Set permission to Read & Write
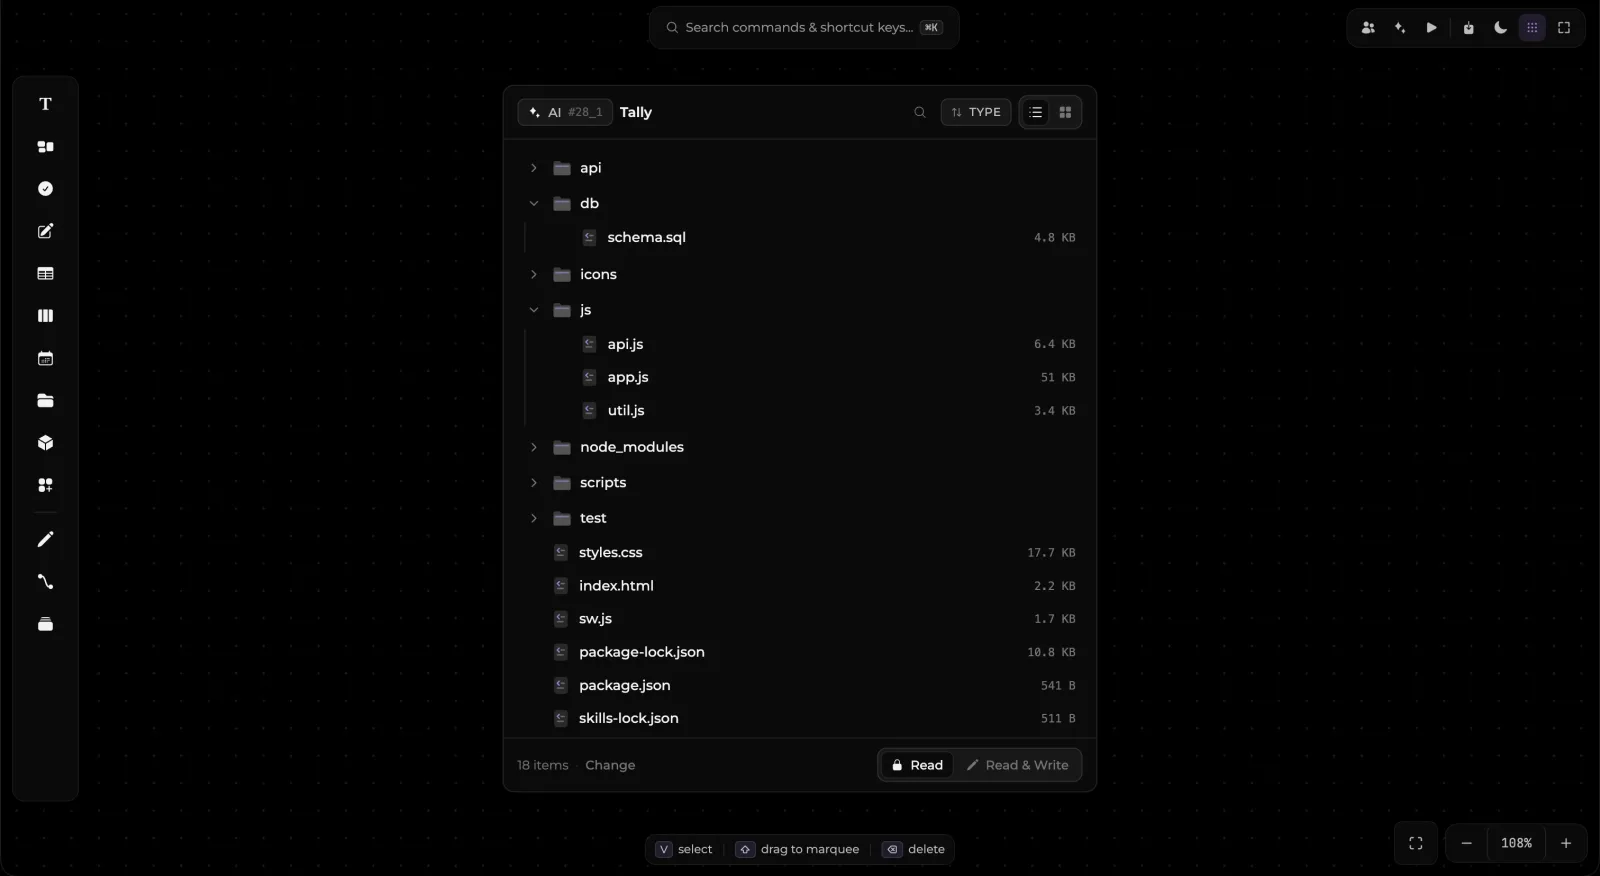The height and width of the screenshot is (876, 1600). pyautogui.click(x=1018, y=765)
